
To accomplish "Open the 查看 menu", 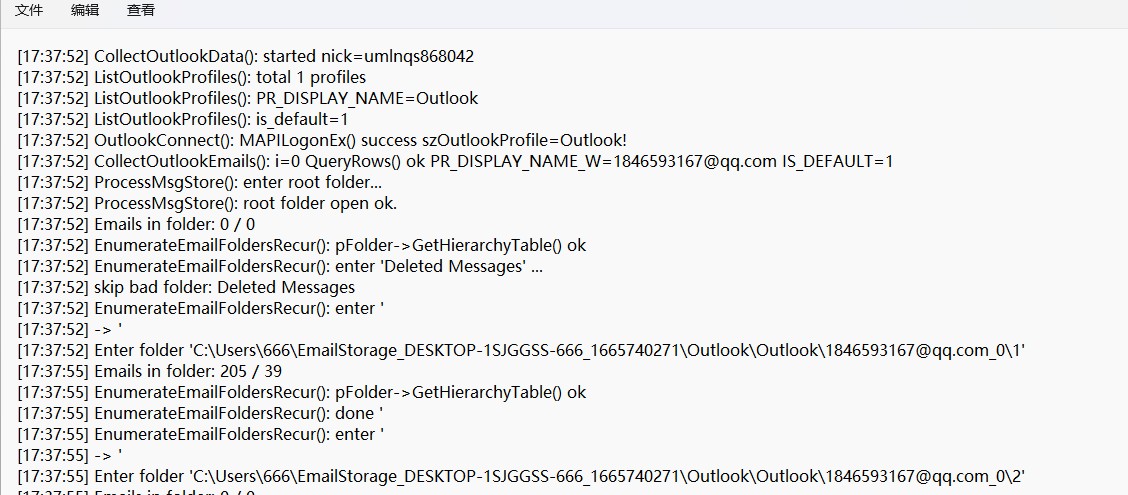I will click(x=141, y=10).
